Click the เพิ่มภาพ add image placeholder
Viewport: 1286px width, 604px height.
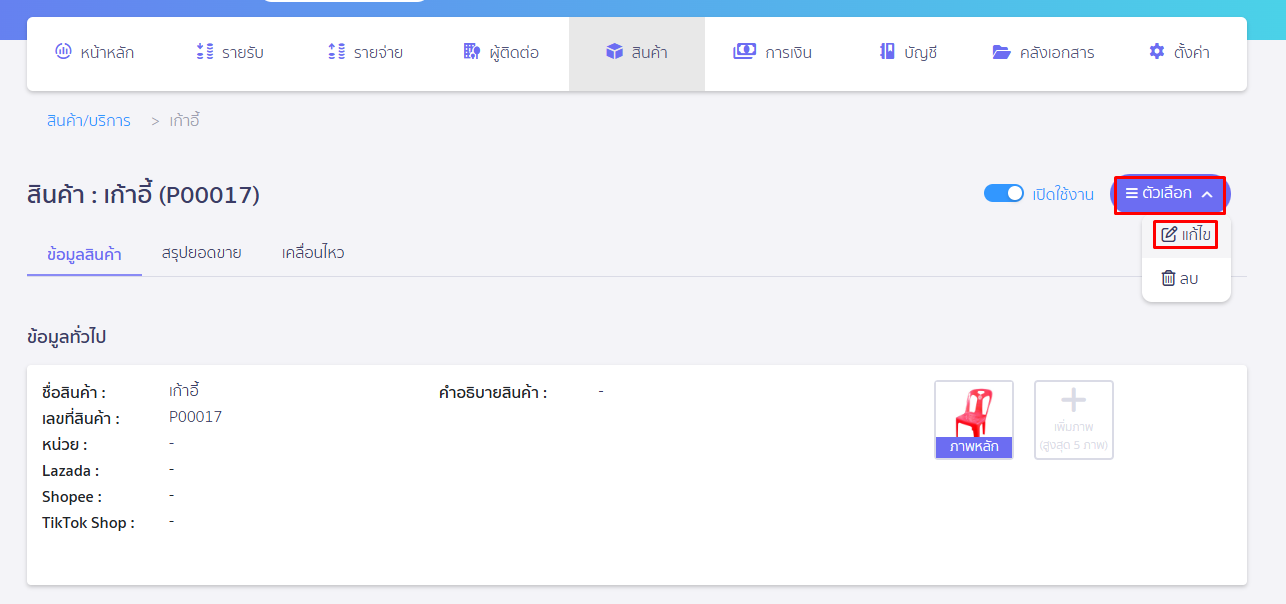(x=1073, y=419)
